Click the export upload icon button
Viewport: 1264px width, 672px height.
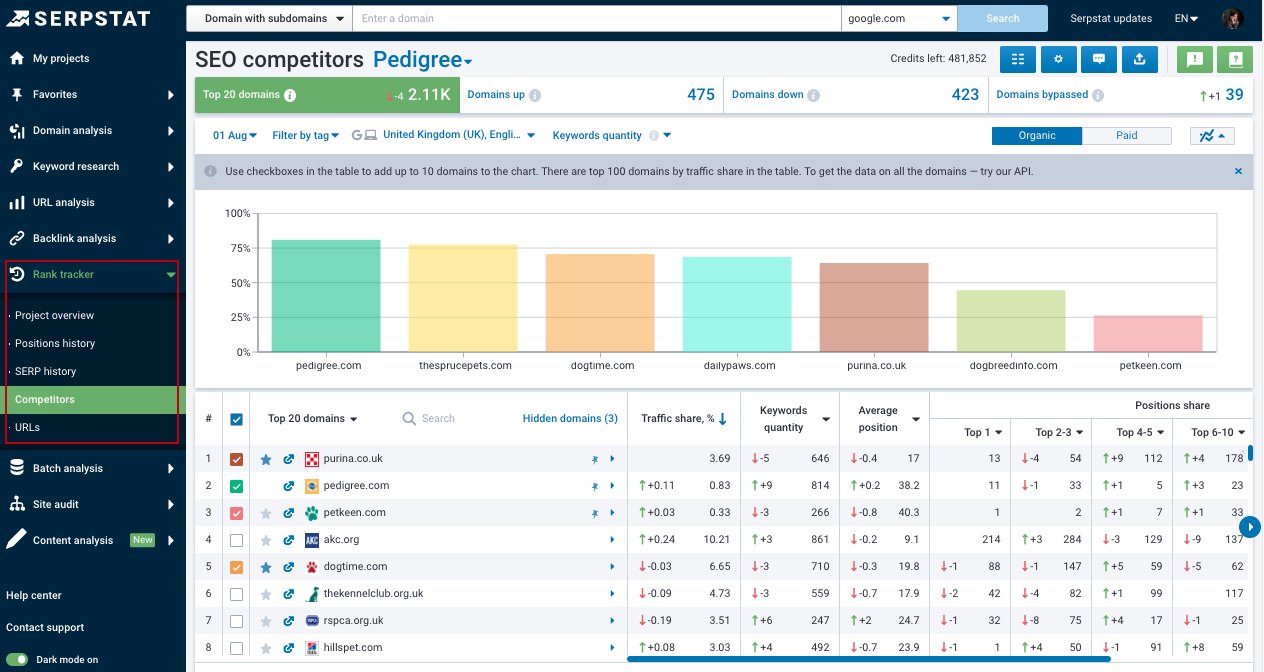(x=1140, y=59)
